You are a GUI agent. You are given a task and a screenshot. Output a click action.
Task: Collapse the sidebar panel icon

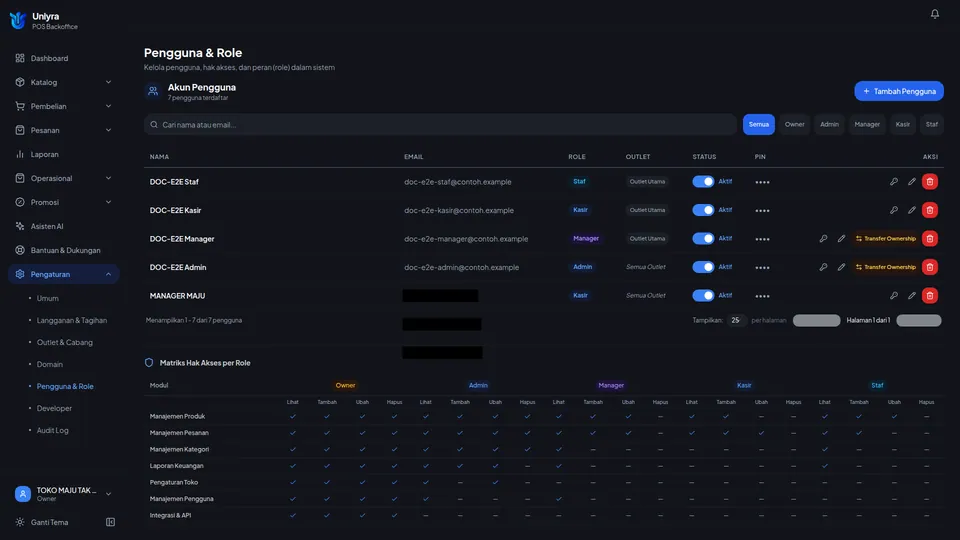click(110, 522)
